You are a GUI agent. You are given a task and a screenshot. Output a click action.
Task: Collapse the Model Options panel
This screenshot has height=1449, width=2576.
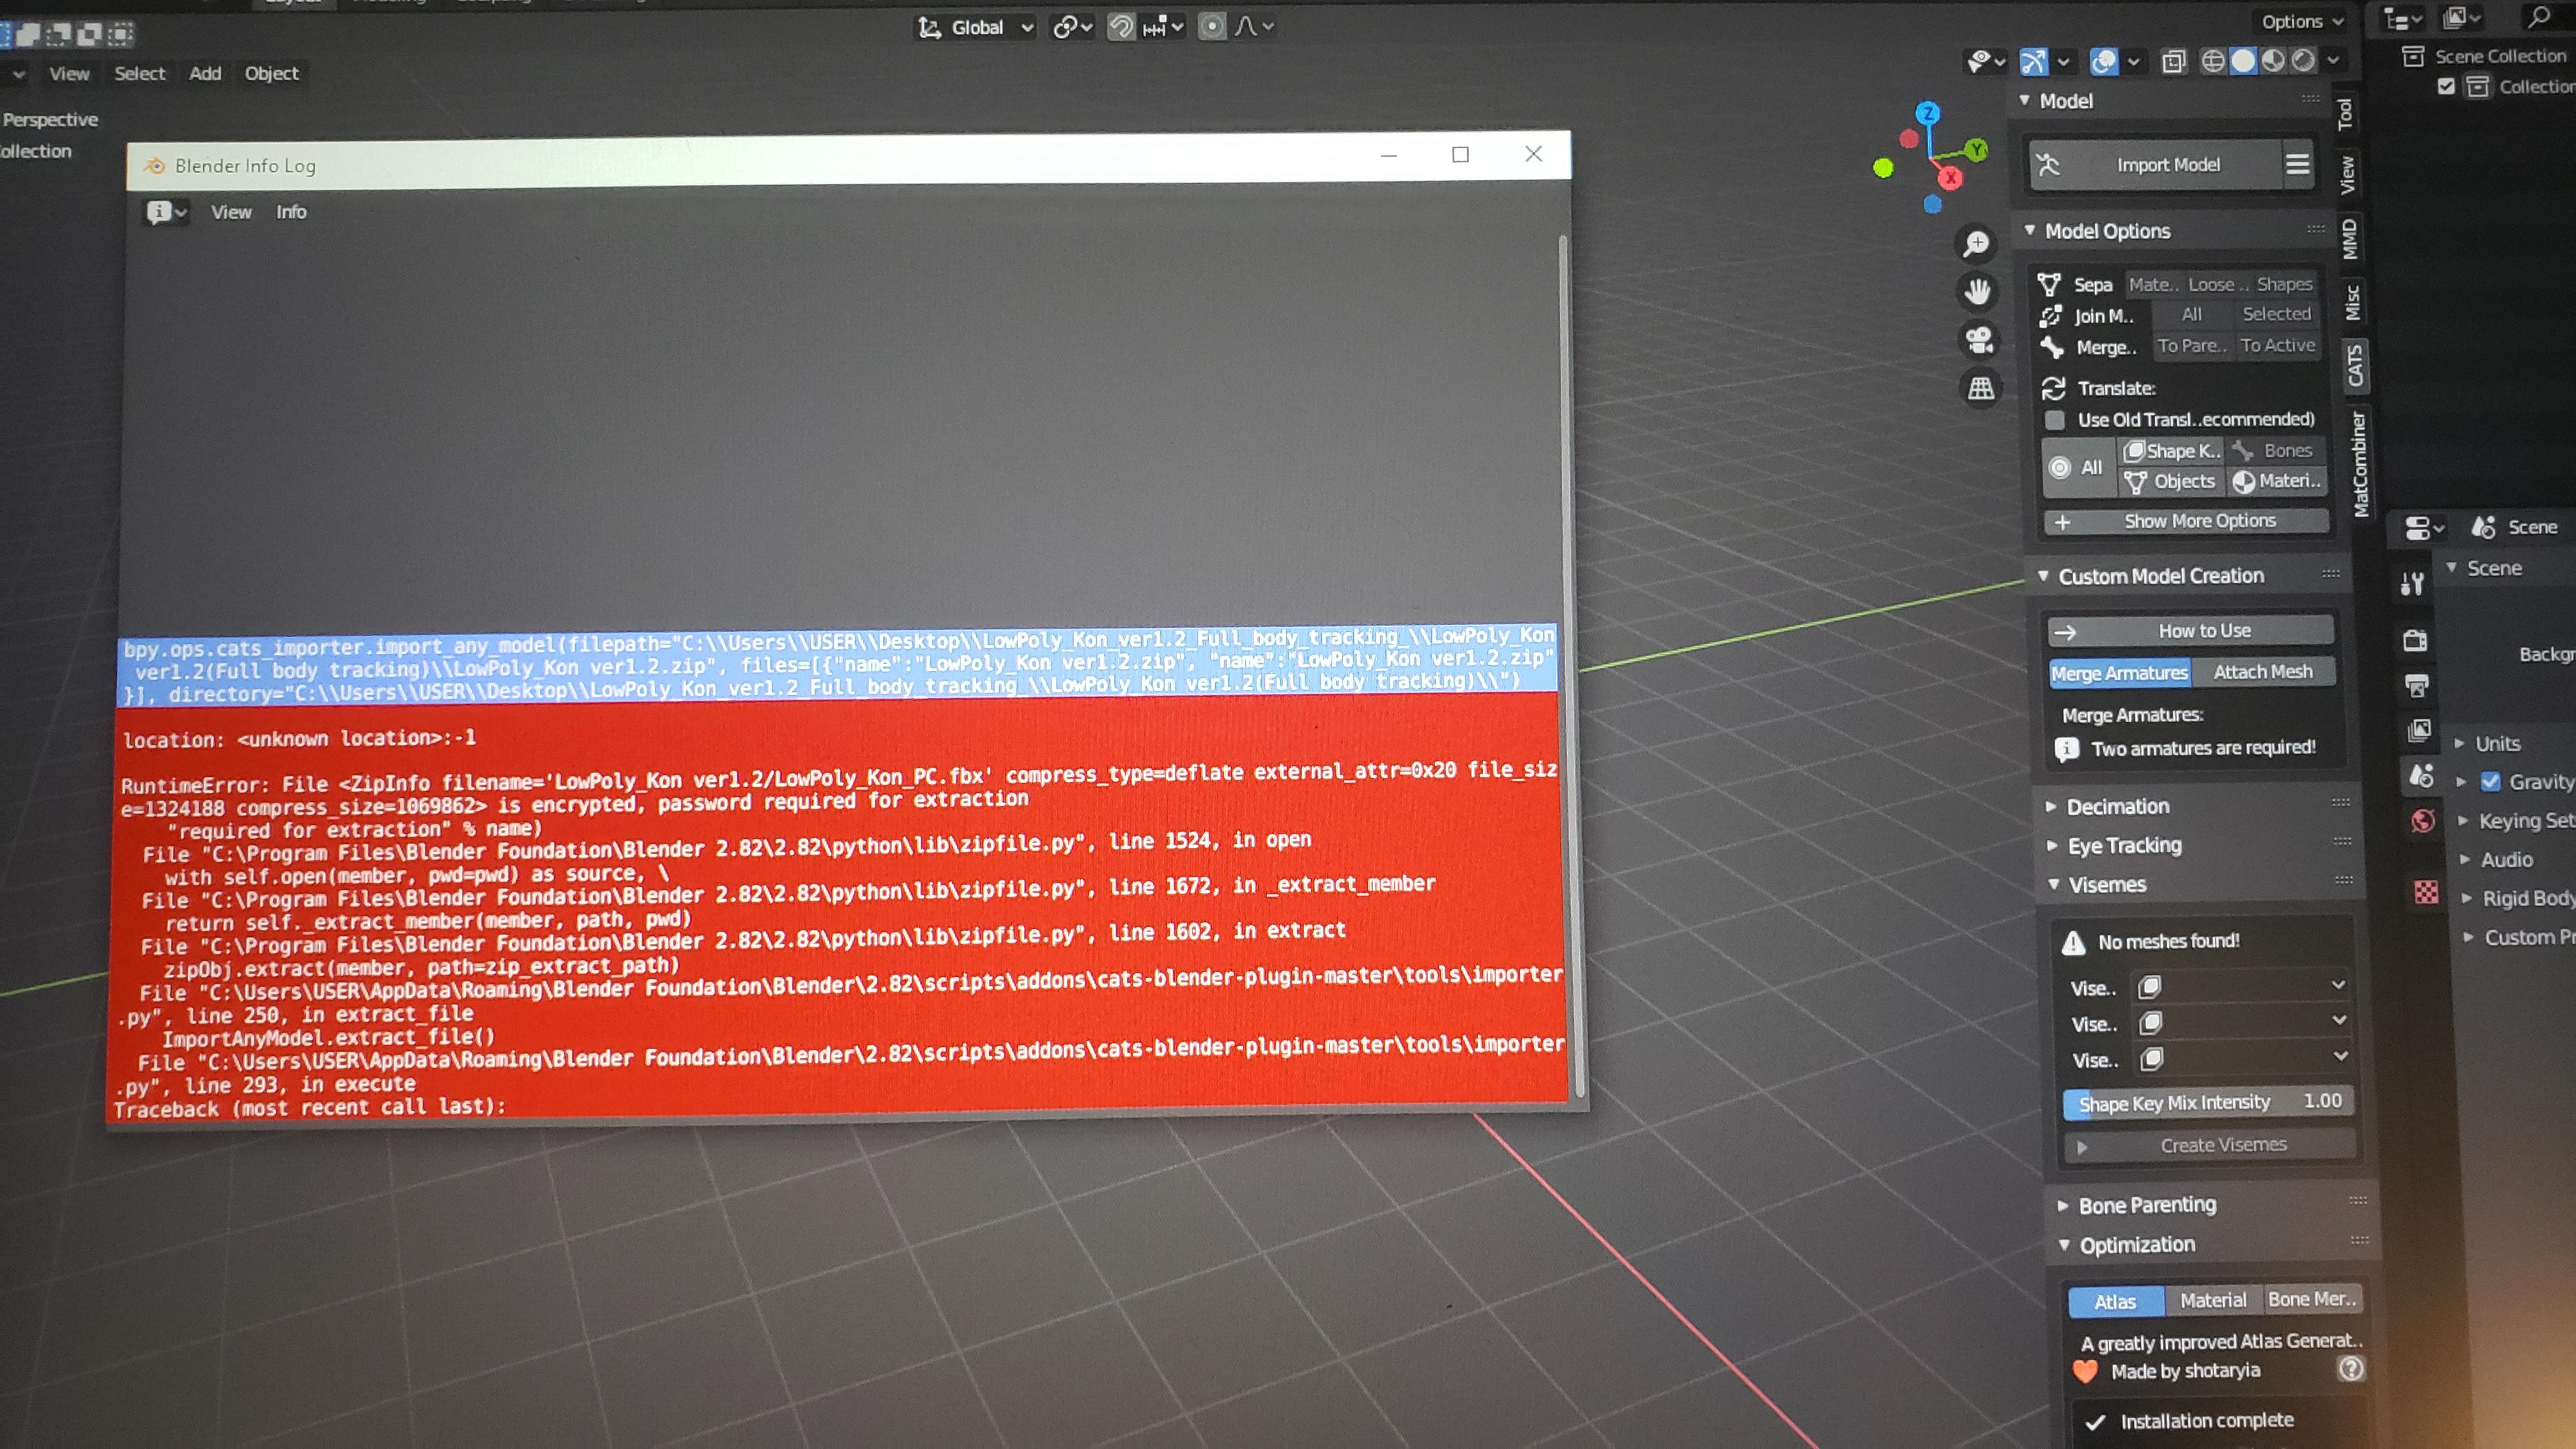point(2031,230)
